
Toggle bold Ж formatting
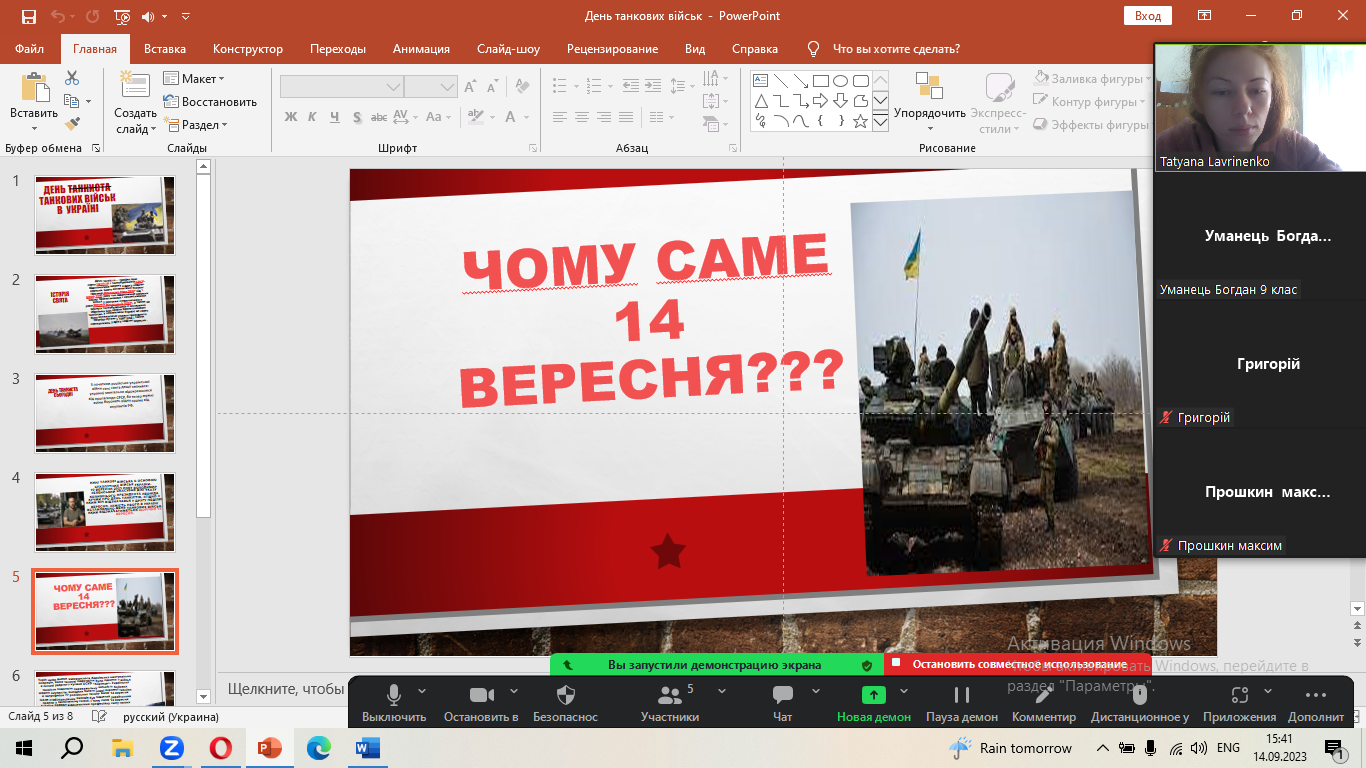291,117
